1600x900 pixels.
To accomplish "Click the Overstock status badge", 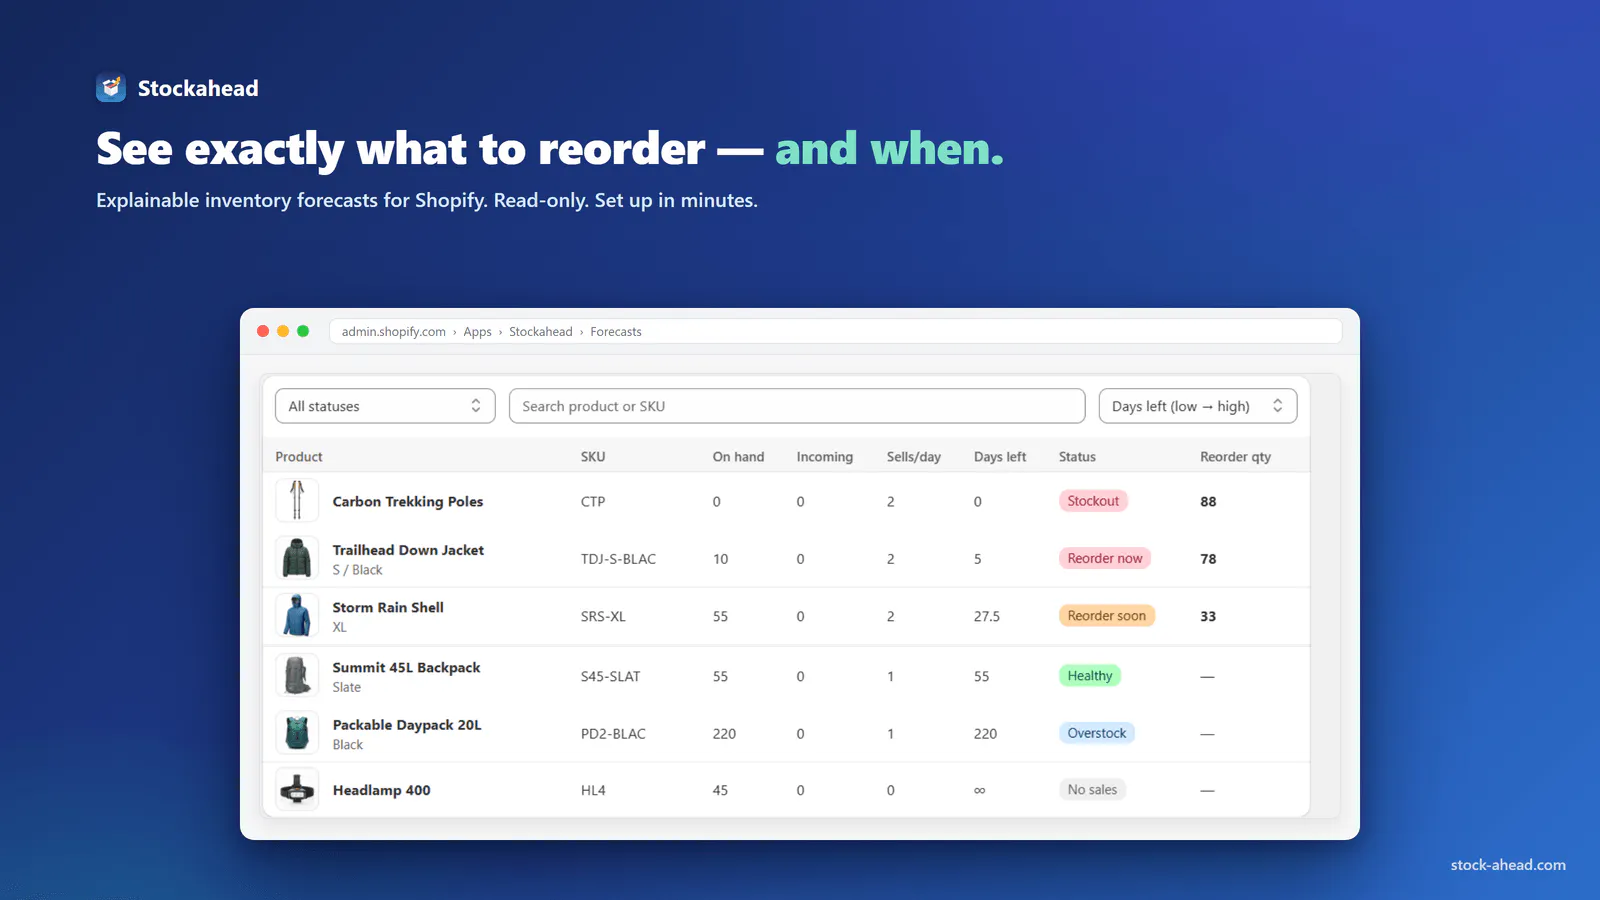I will [x=1097, y=733].
